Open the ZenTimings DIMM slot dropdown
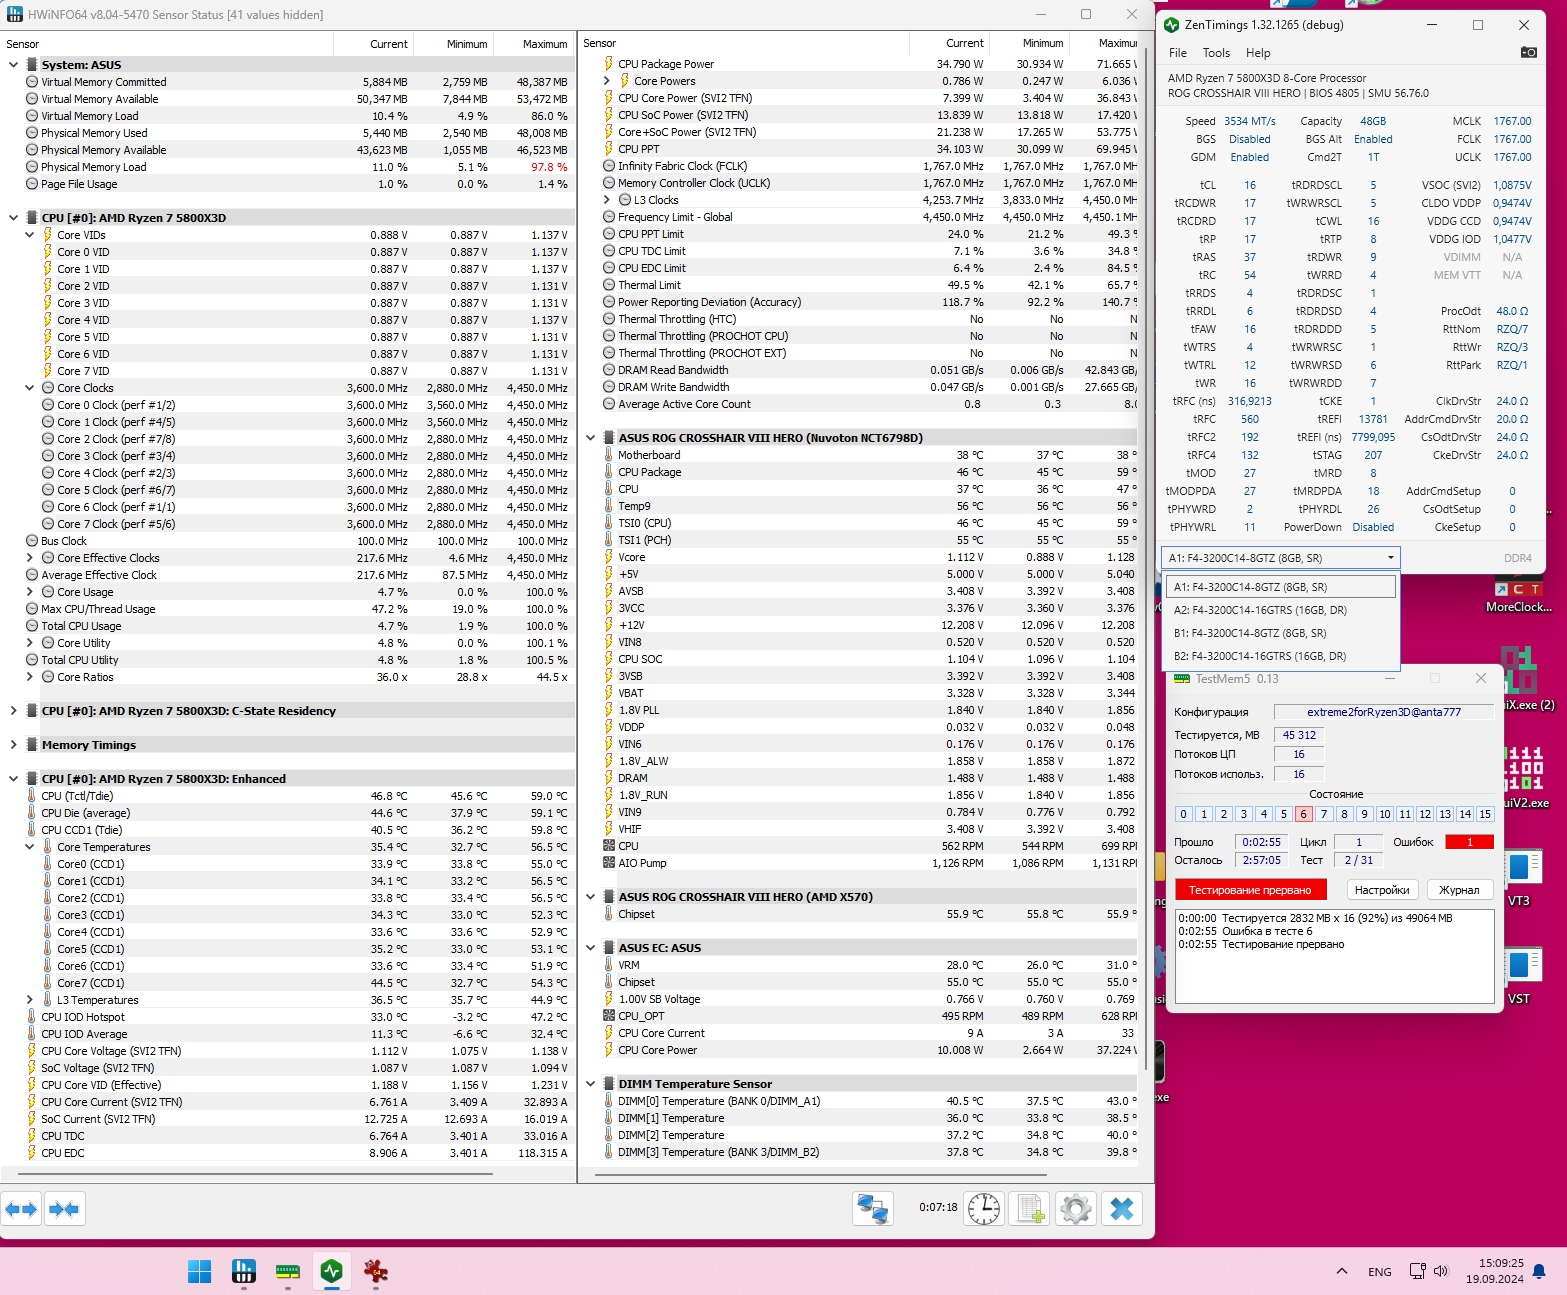Screen dimensions: 1567x1295 point(1280,558)
